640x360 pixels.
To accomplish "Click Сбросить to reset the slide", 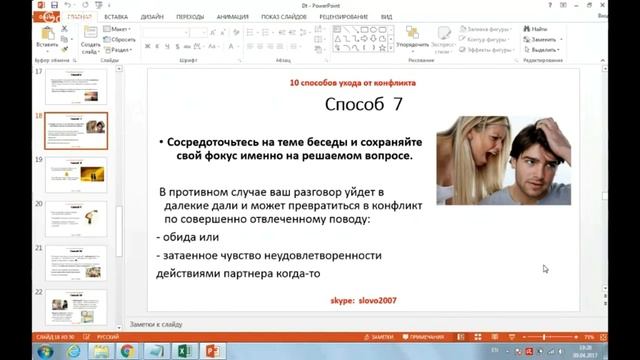I will point(120,40).
